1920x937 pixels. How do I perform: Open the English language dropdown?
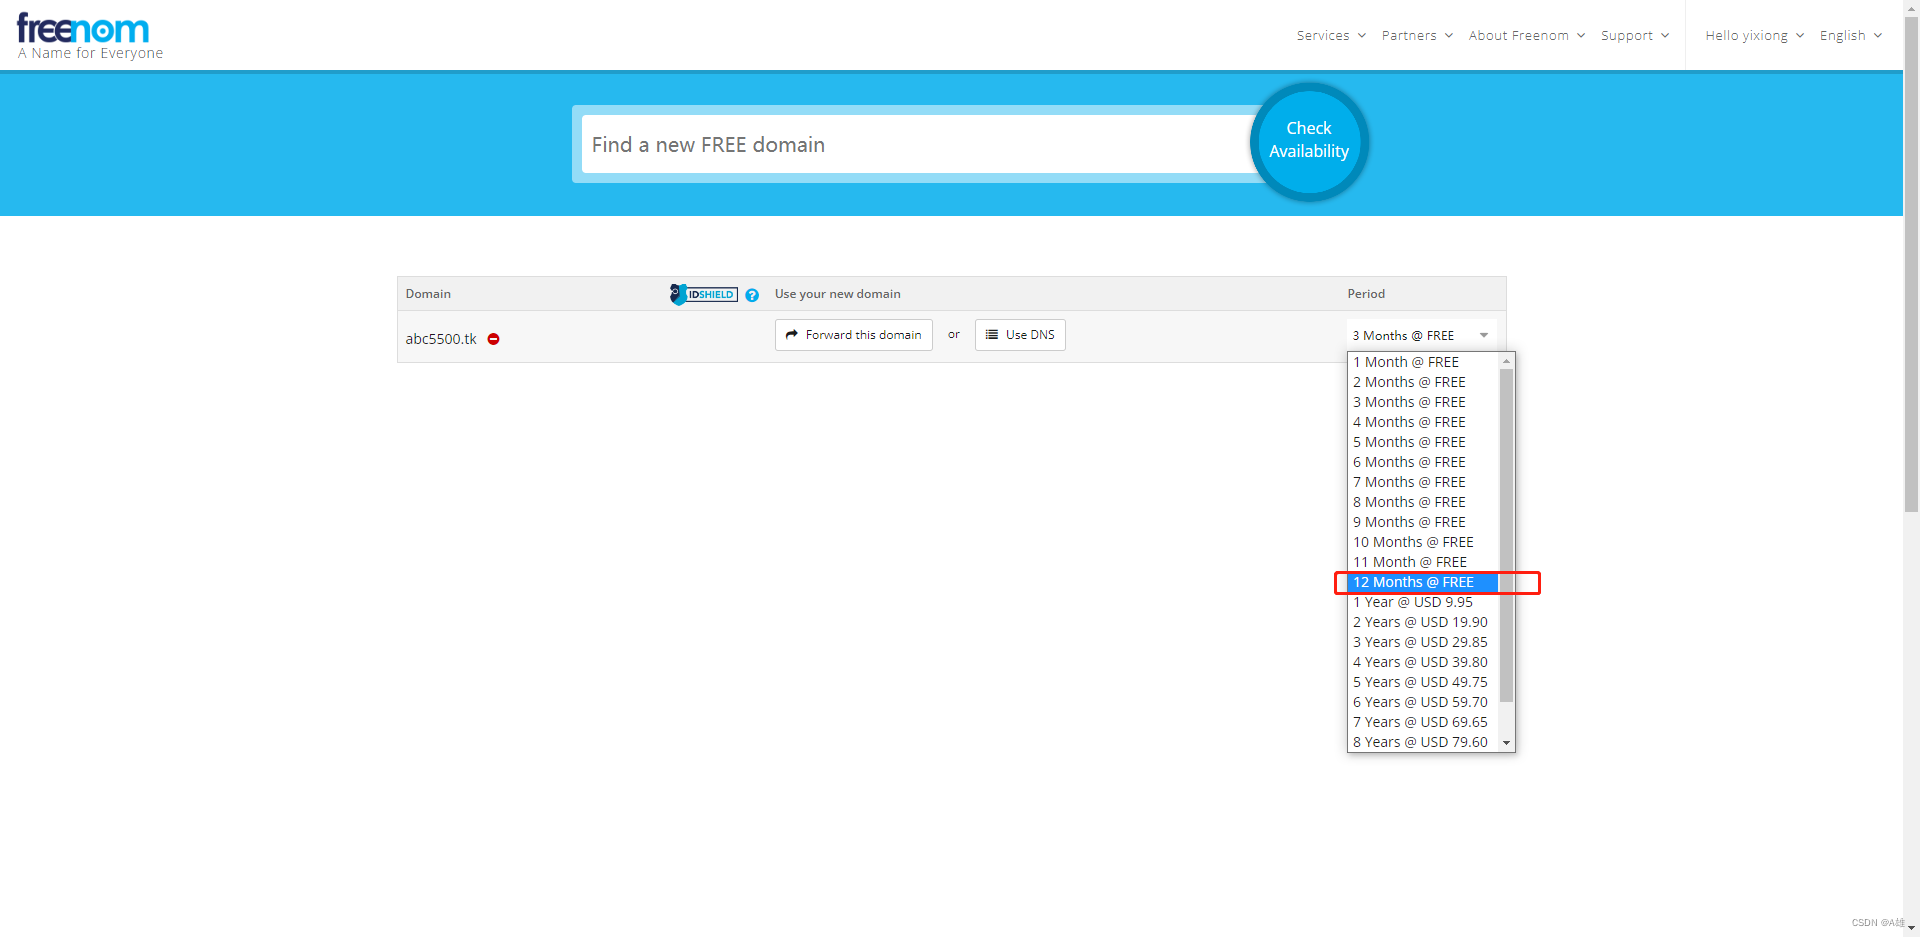click(1850, 35)
